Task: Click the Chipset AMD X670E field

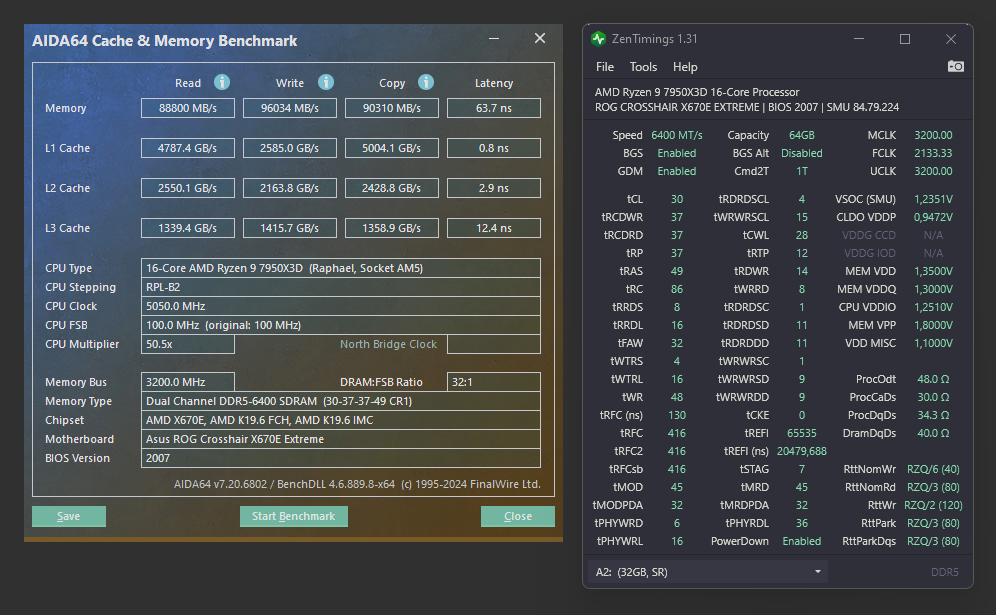Action: (340, 420)
